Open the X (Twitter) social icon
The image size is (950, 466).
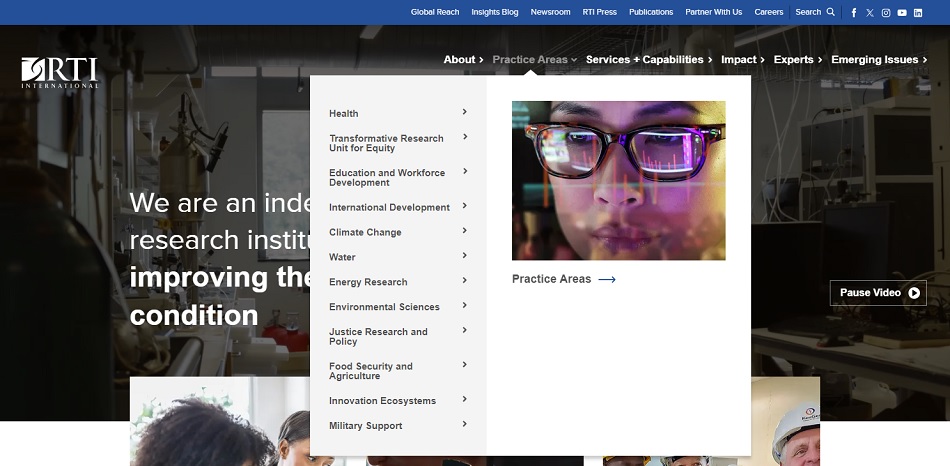[x=870, y=13]
